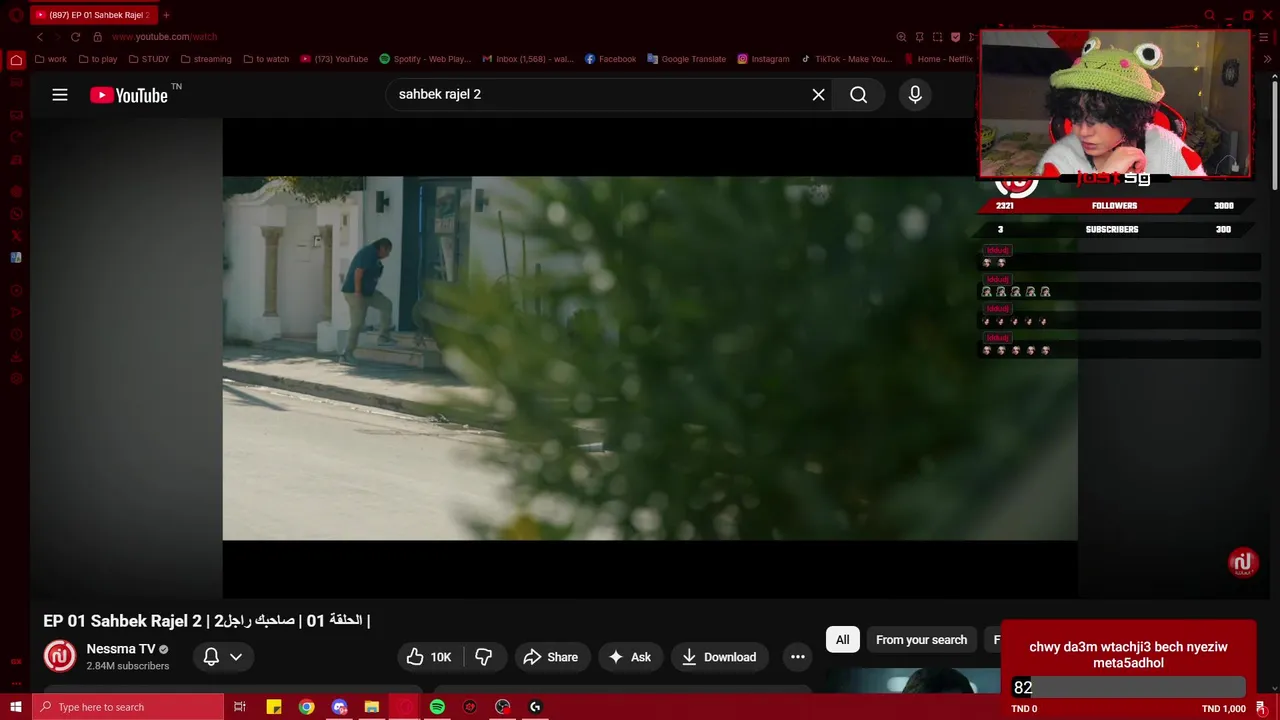The height and width of the screenshot is (720, 1280).
Task: Open the 'to play' bookmarks folder
Action: 98,59
